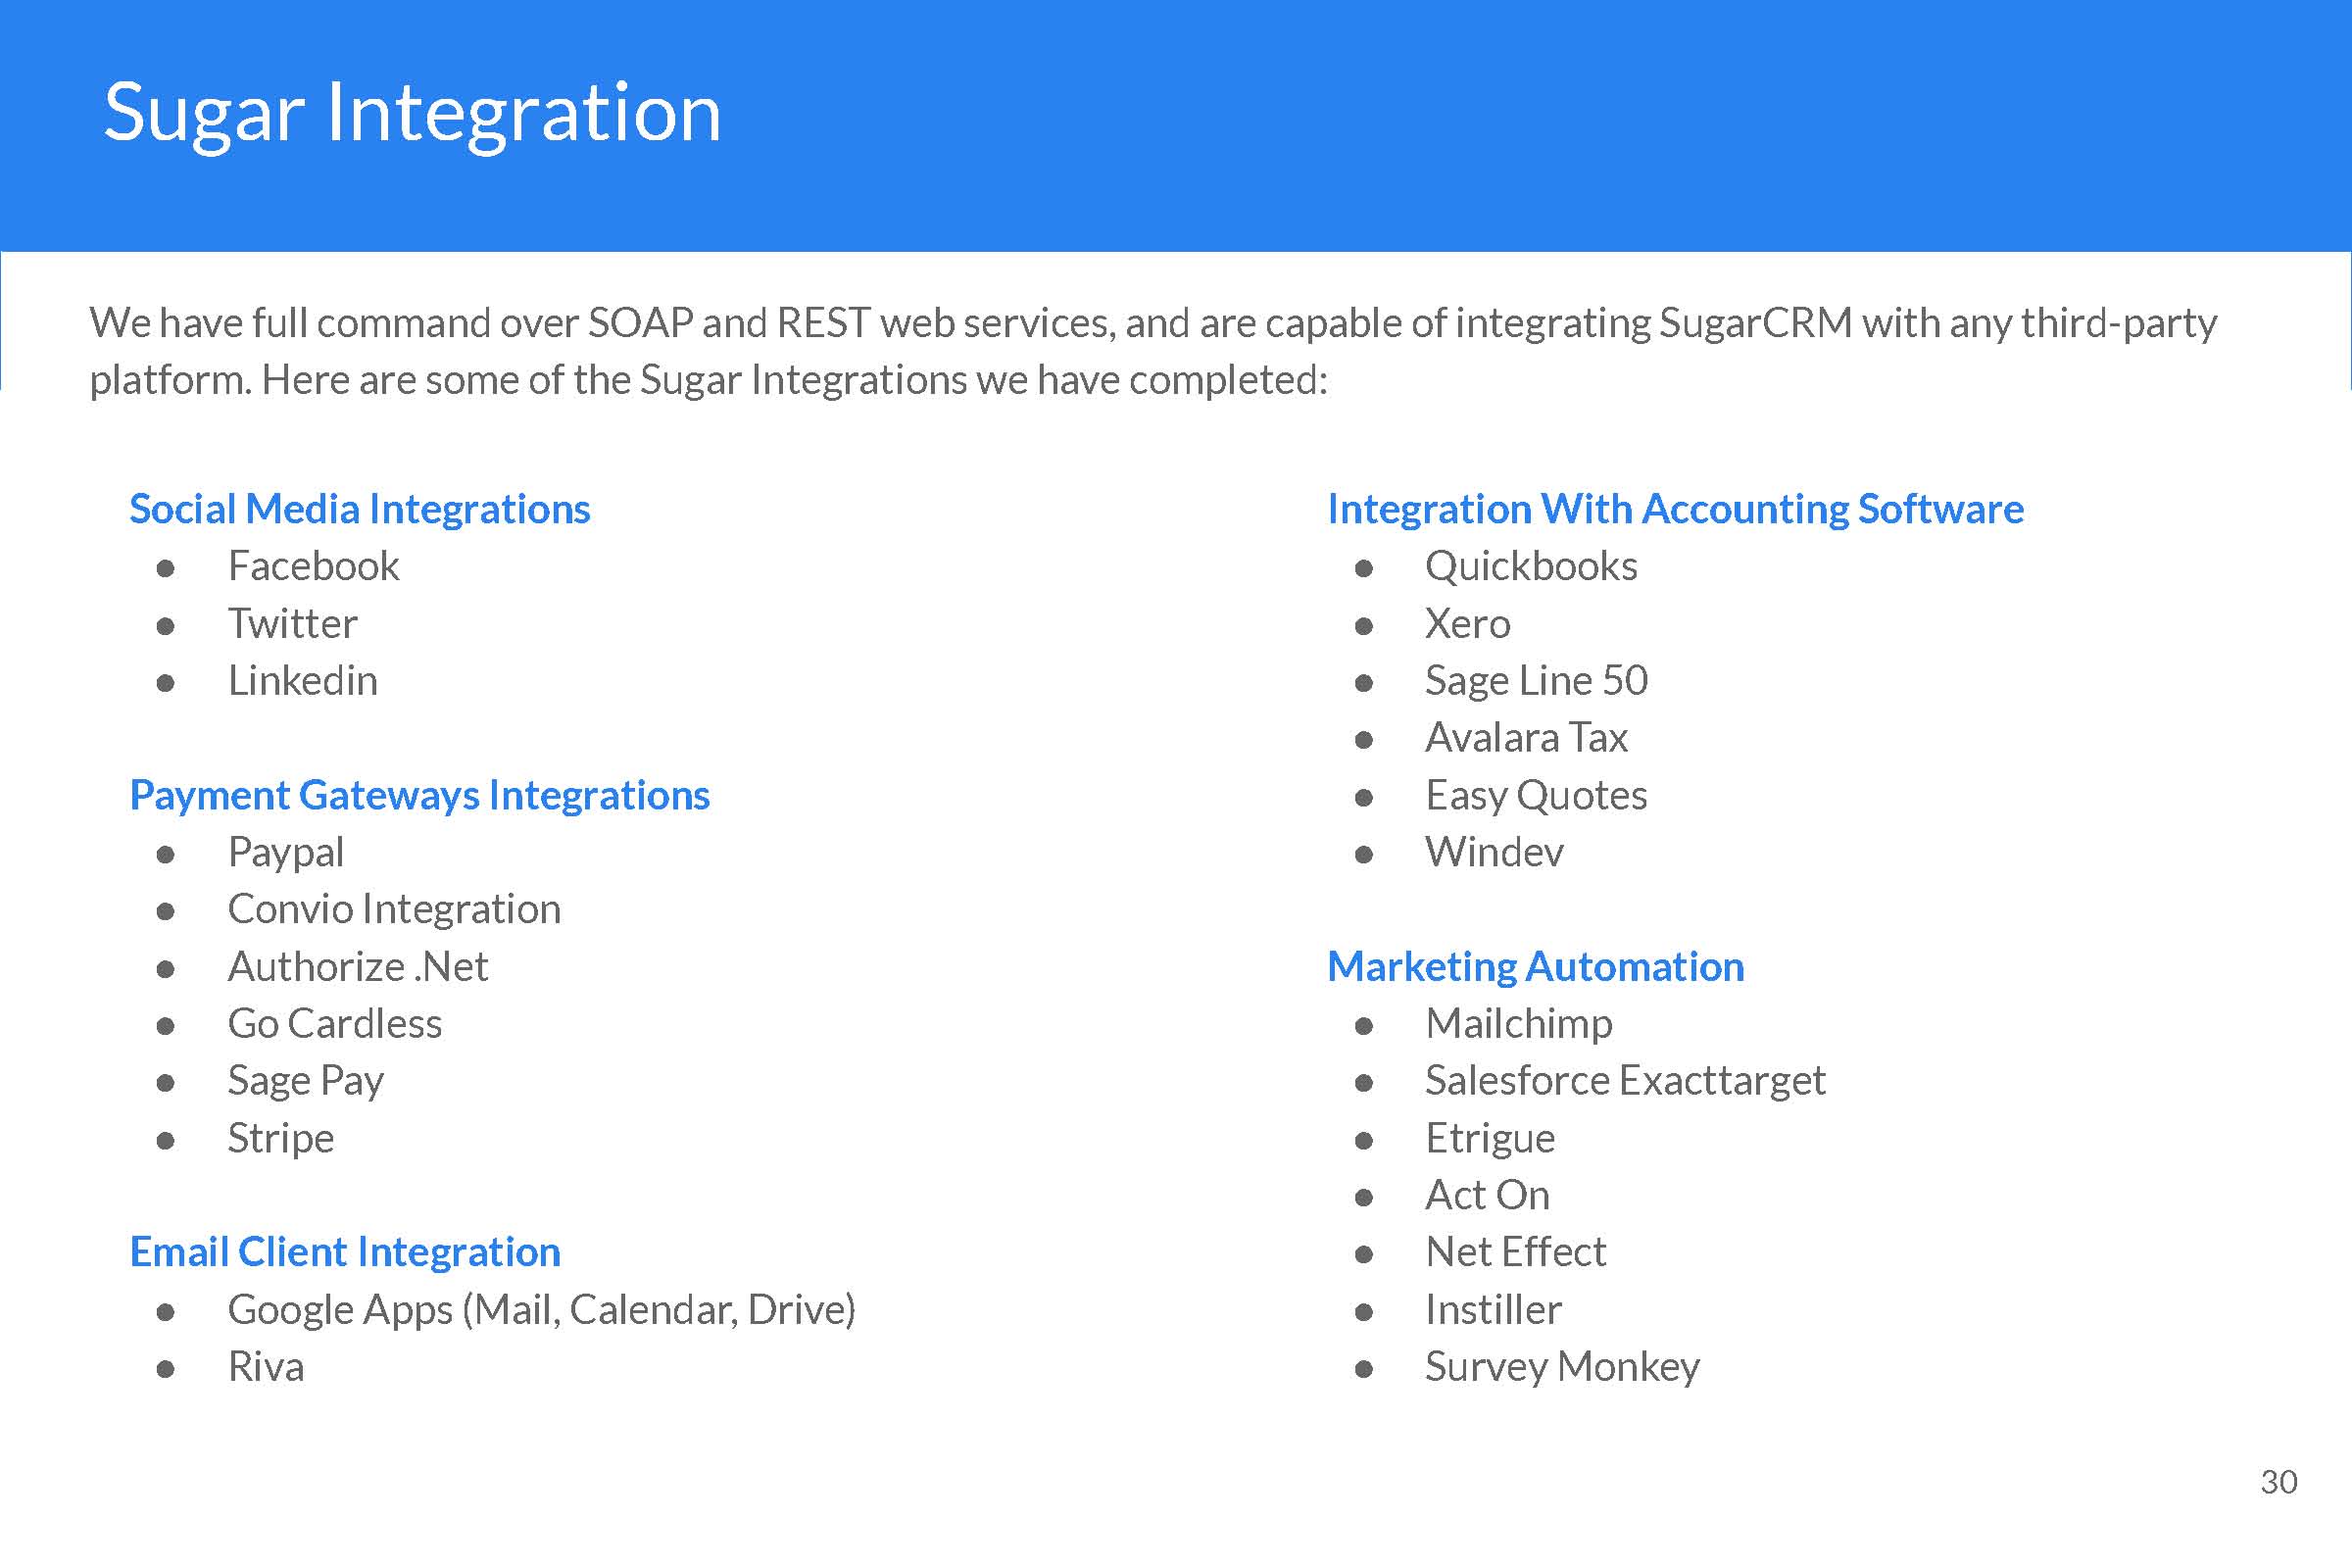Select the 'Mailchimp' list item
2352x1568 pixels.
(1518, 1024)
